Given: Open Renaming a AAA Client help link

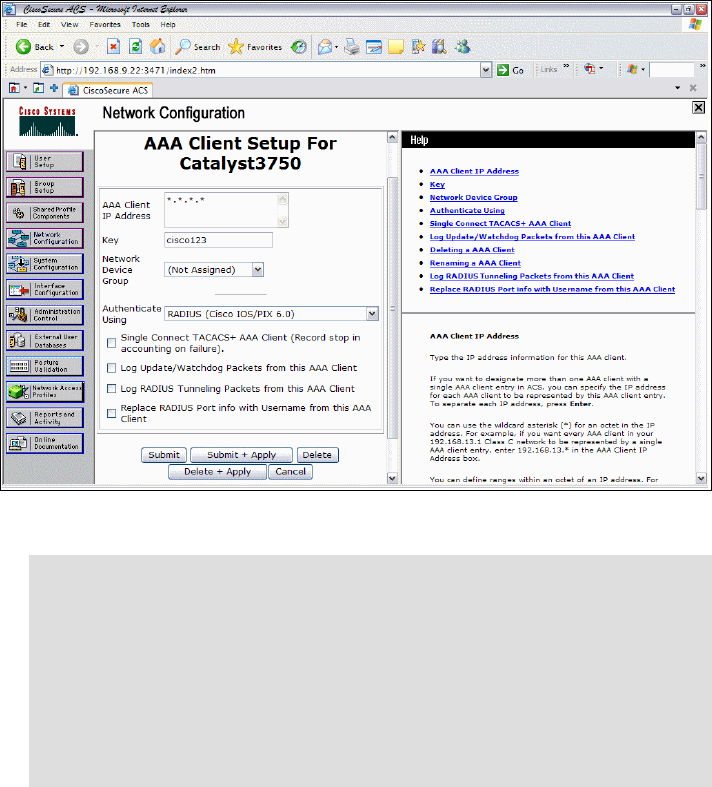Looking at the screenshot, I should point(475,263).
